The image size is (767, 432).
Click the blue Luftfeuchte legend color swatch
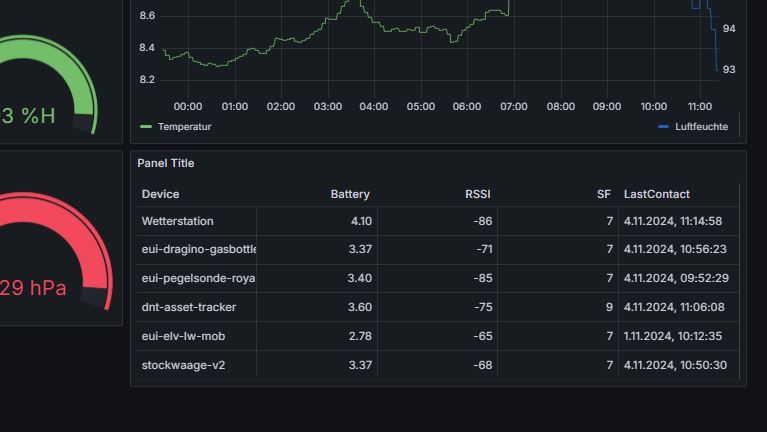(664, 127)
